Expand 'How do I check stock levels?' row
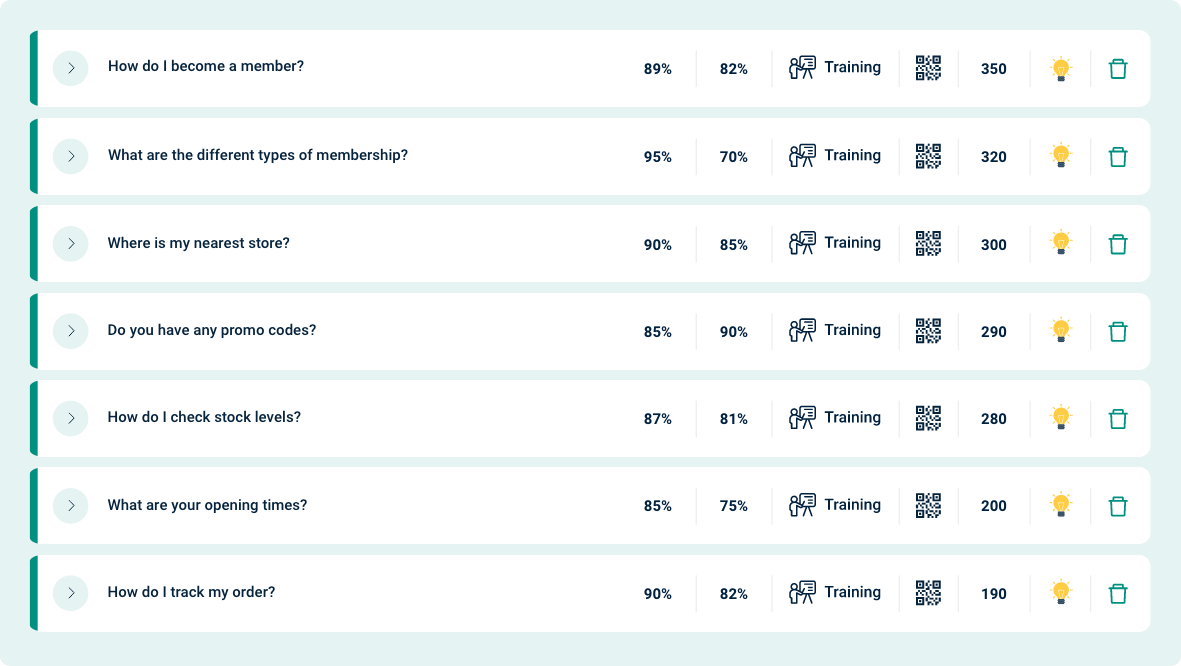The image size is (1181, 666). (71, 418)
